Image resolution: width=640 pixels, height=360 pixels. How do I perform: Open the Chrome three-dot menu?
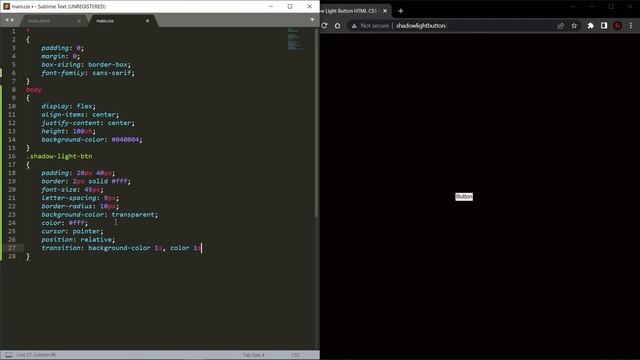coord(631,26)
